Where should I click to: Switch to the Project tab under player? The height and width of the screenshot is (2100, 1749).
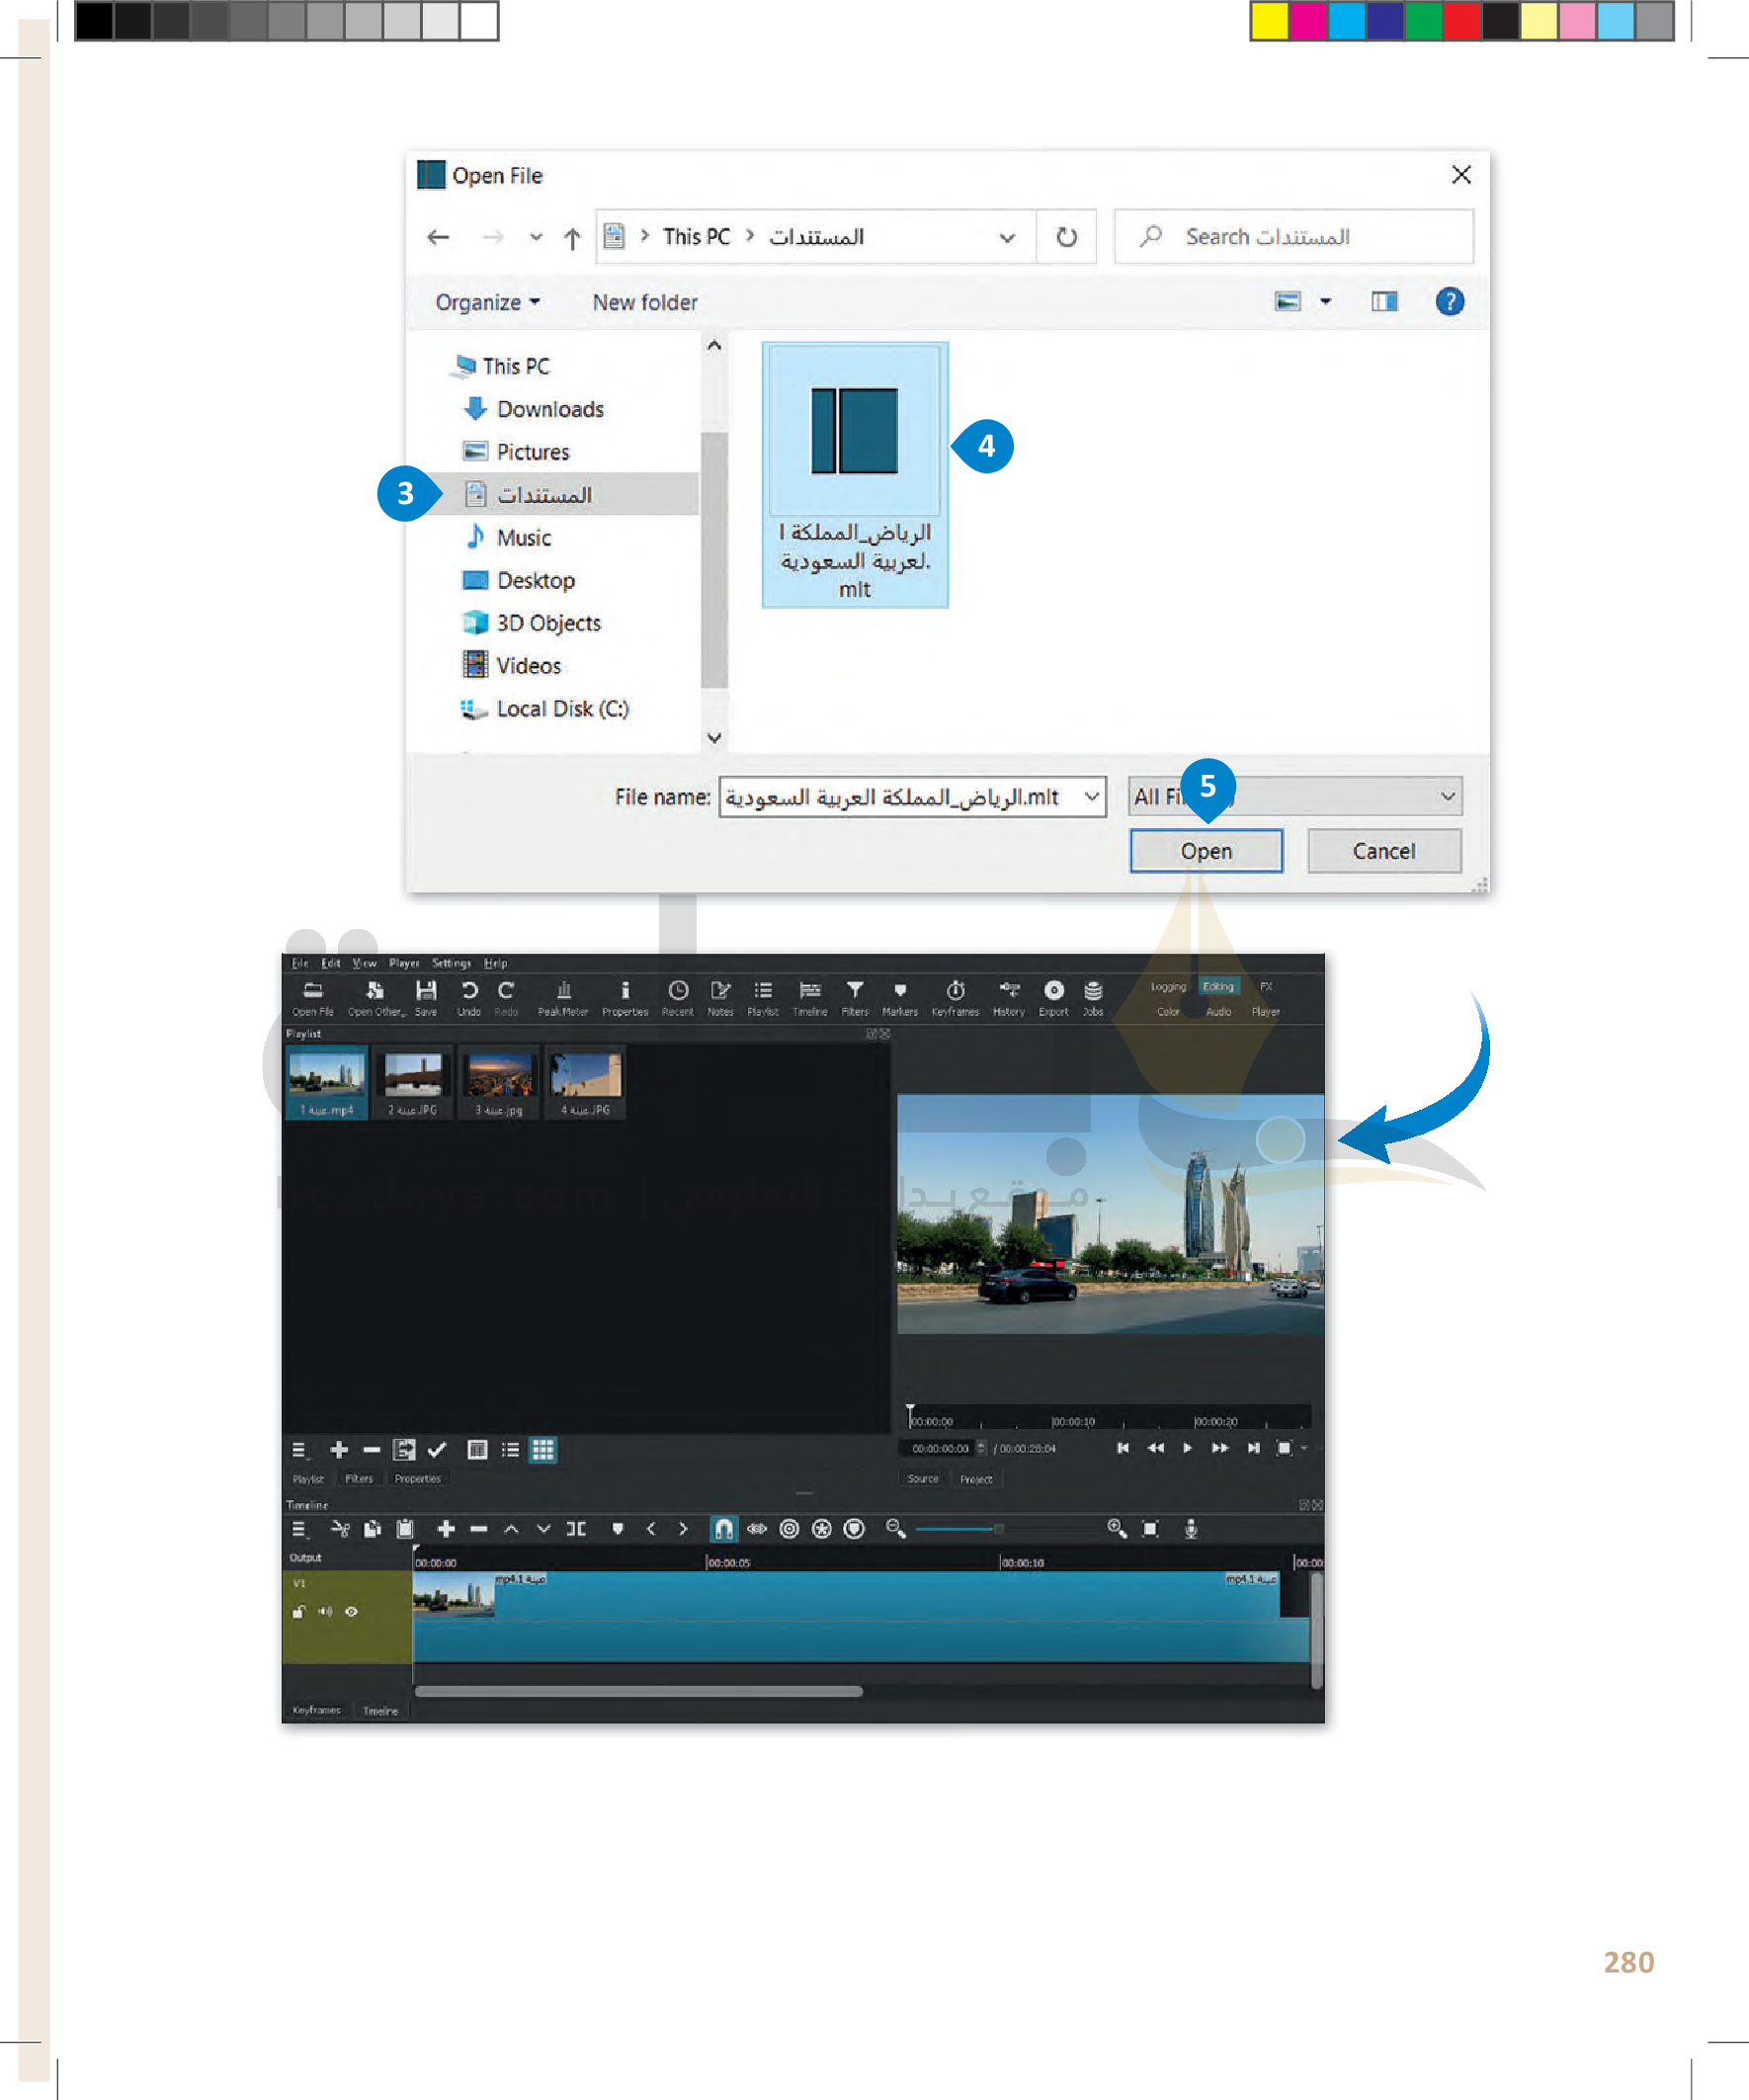click(976, 1479)
